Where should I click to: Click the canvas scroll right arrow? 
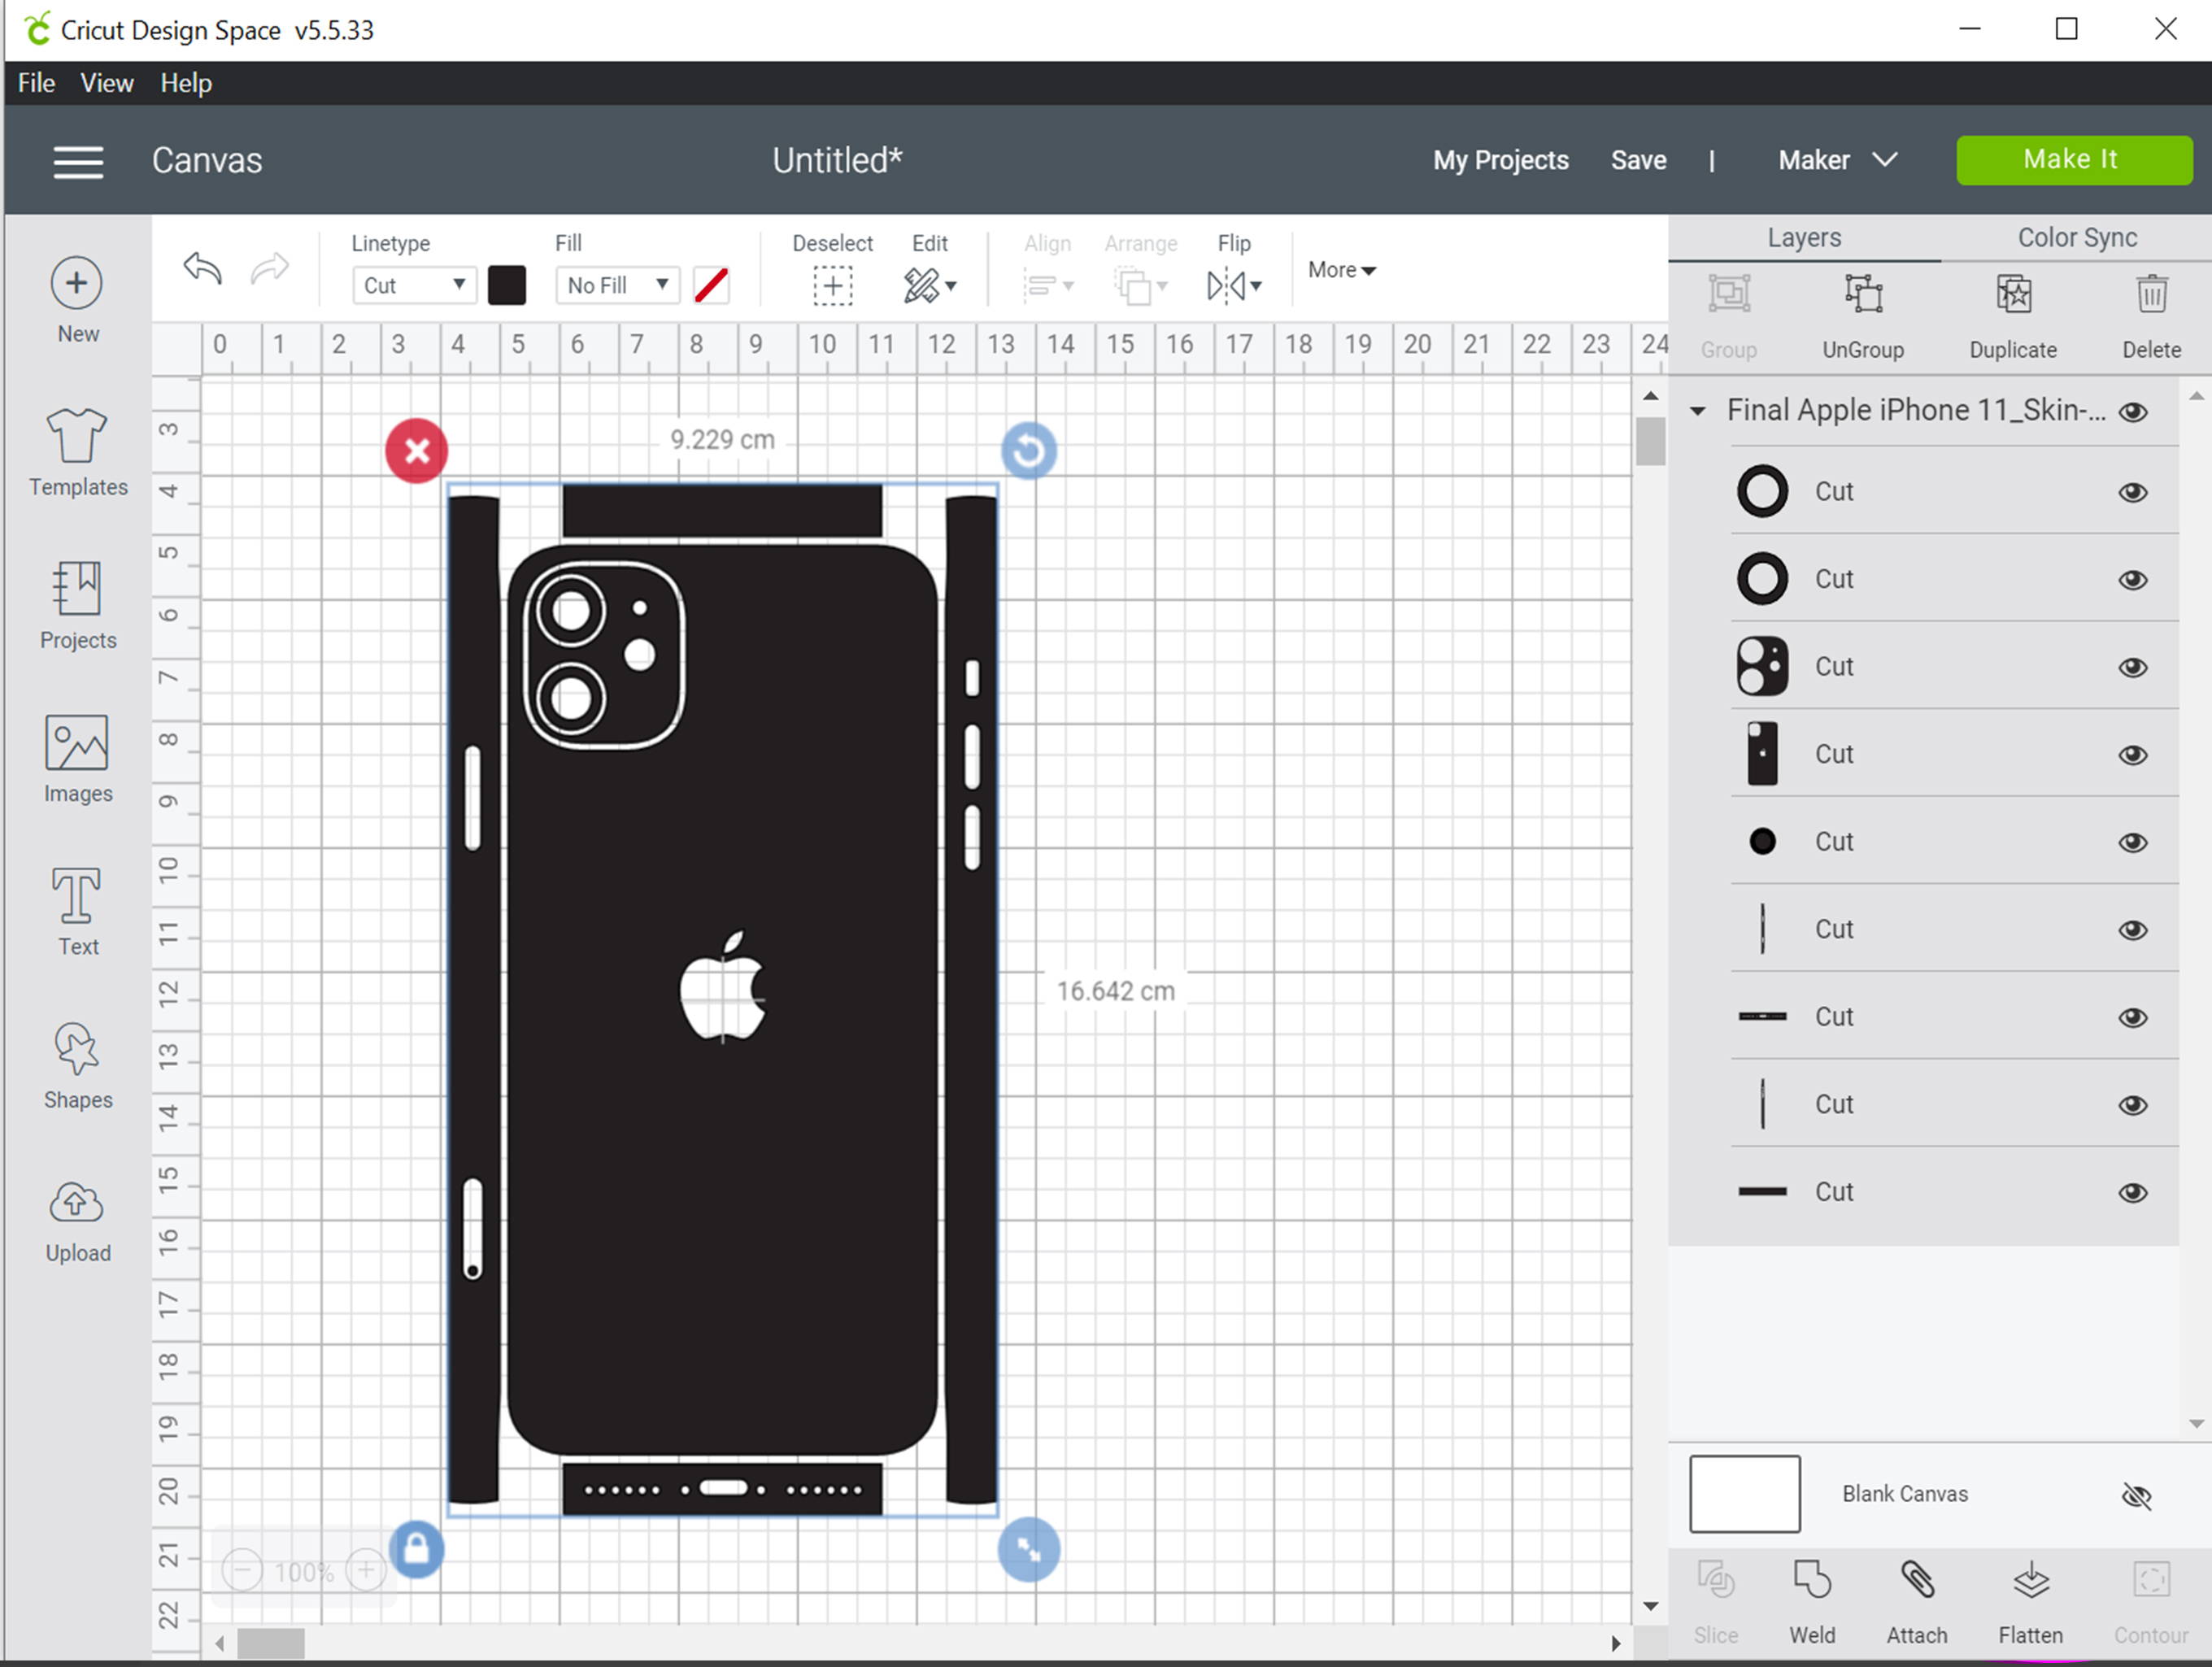point(1615,1643)
